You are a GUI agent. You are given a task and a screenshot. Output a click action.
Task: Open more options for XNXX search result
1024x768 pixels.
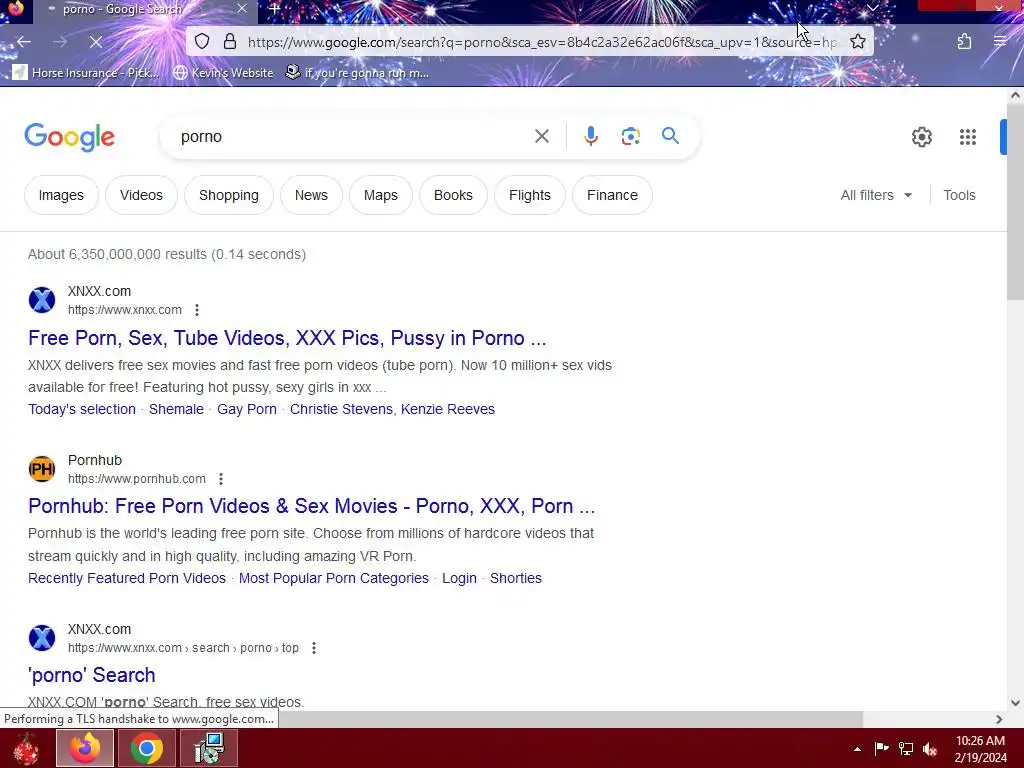[313, 648]
